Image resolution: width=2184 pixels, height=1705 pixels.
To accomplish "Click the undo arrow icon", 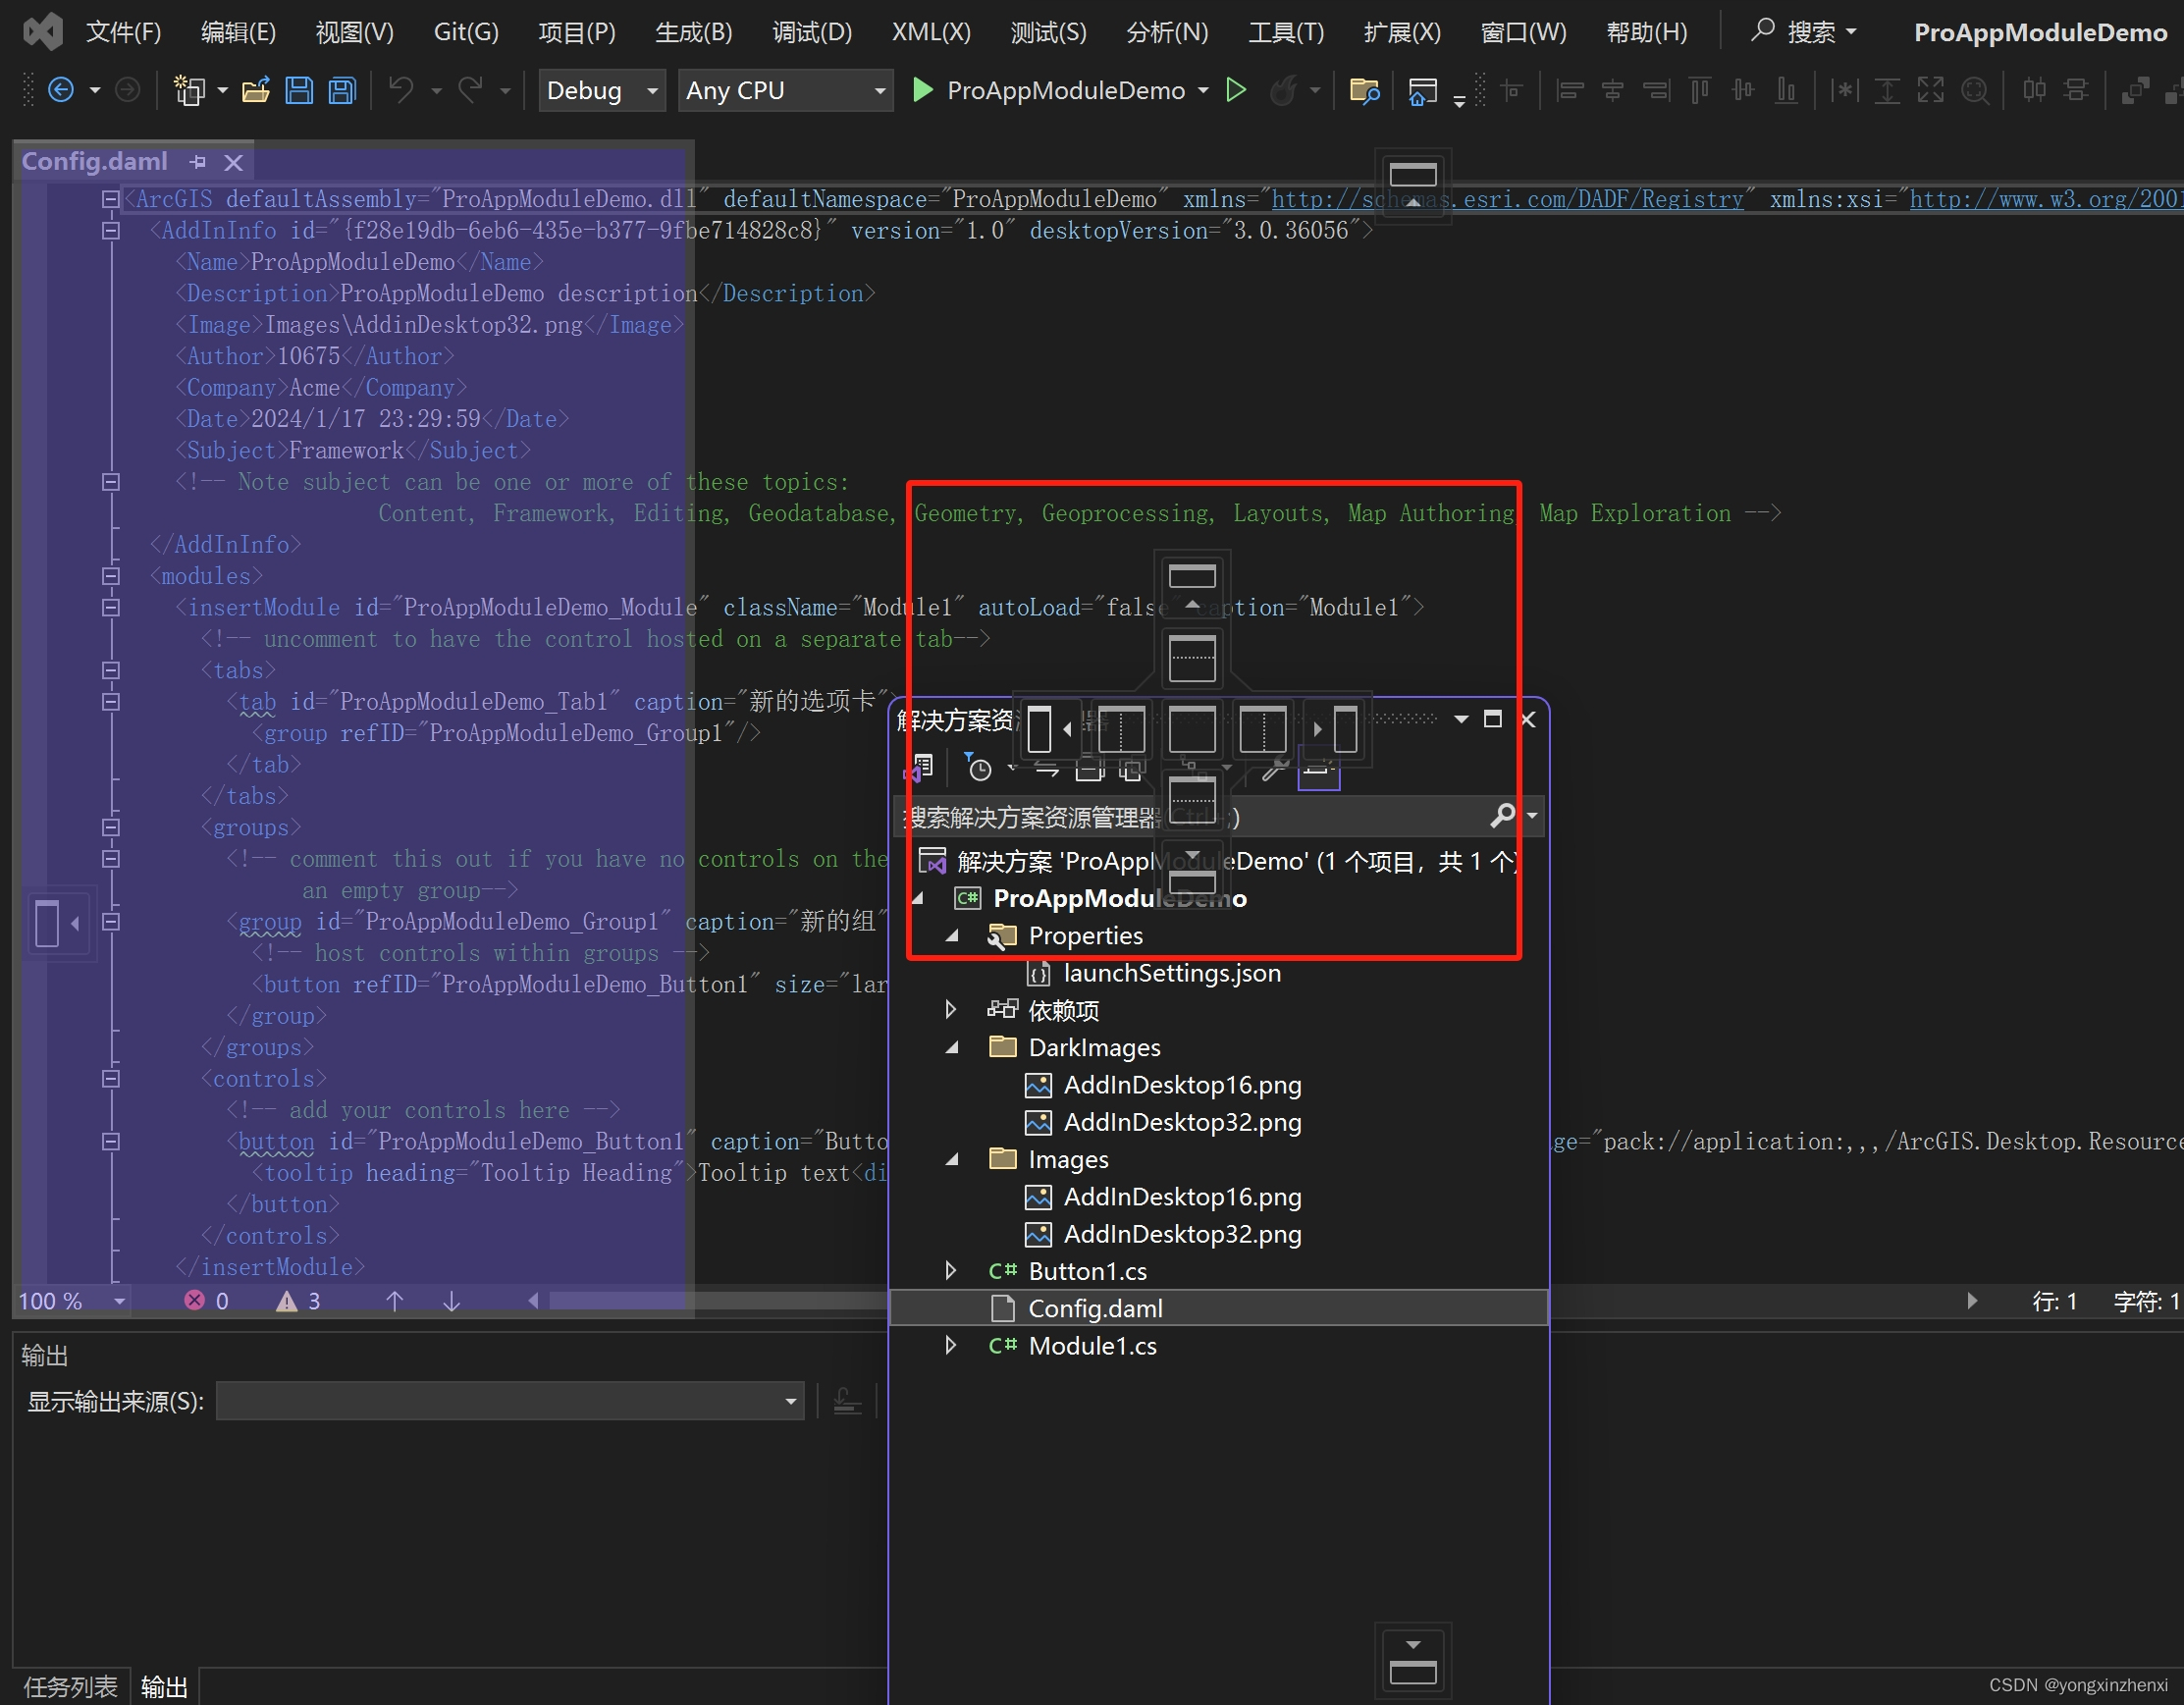I will tap(401, 91).
